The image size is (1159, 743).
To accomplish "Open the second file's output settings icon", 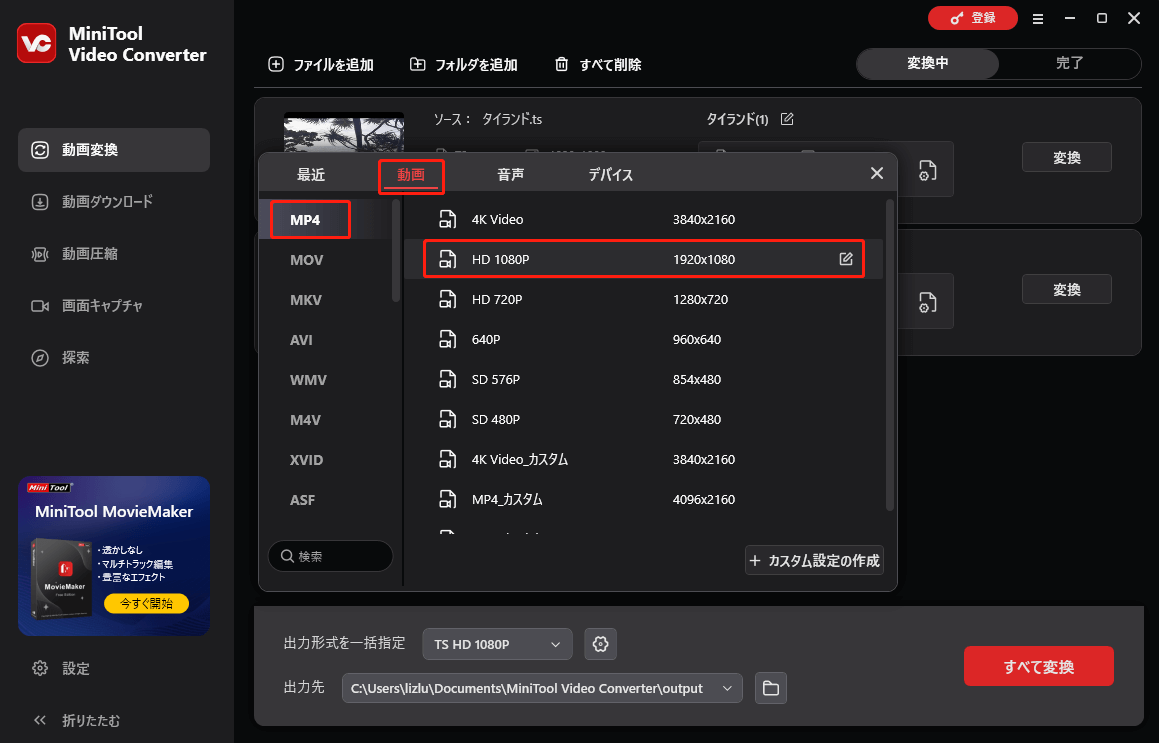I will point(928,302).
